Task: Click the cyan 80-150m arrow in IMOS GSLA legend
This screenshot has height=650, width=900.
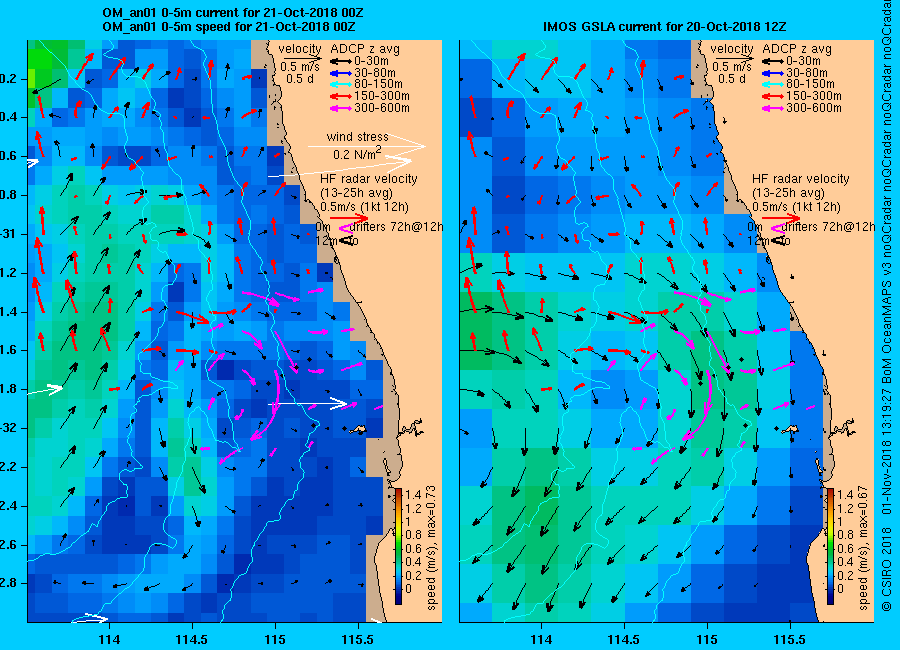Action: click(x=772, y=84)
